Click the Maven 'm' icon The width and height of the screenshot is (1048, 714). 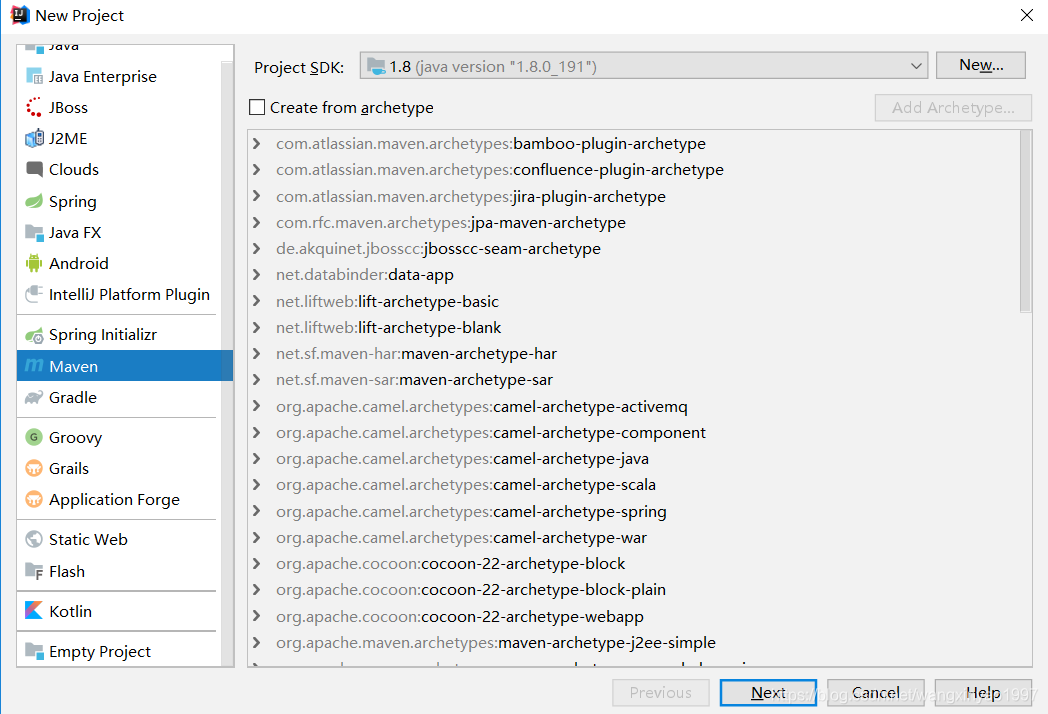tap(34, 366)
